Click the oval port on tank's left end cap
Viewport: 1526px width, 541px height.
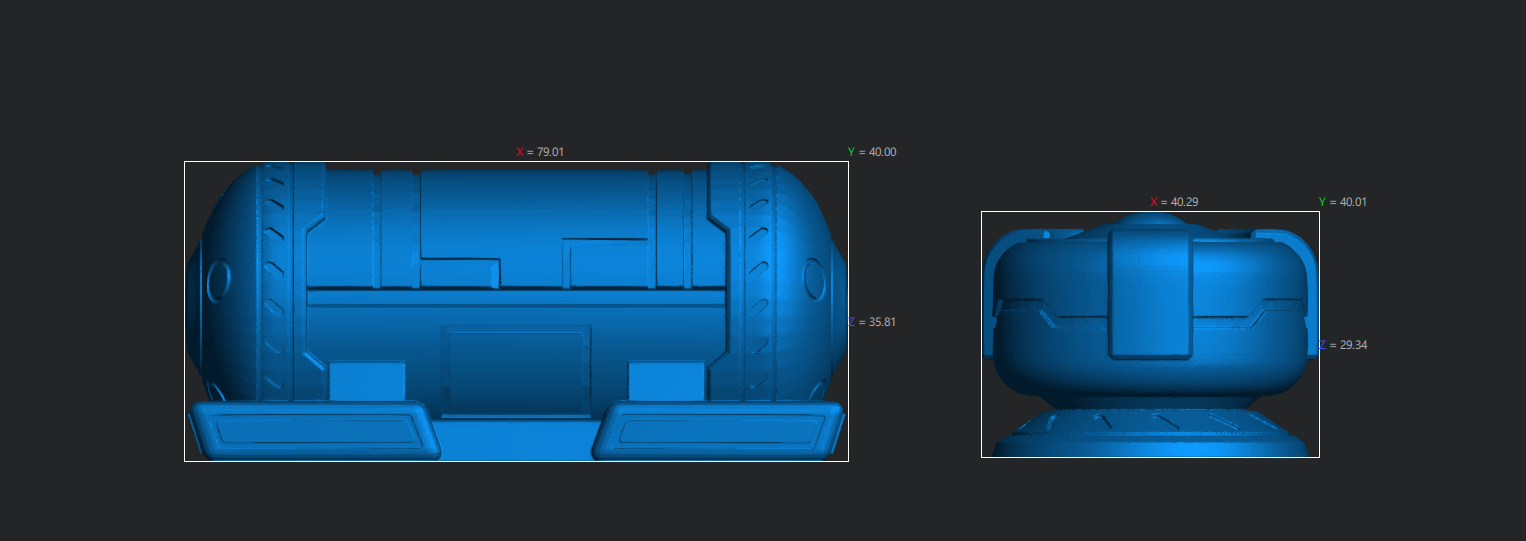pos(219,281)
